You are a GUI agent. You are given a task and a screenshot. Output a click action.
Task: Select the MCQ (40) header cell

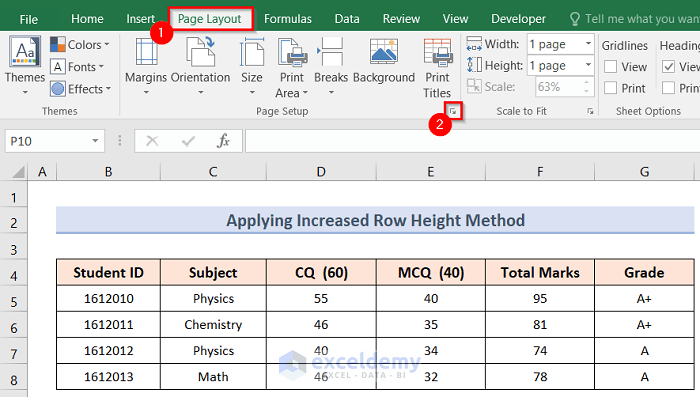coord(431,272)
